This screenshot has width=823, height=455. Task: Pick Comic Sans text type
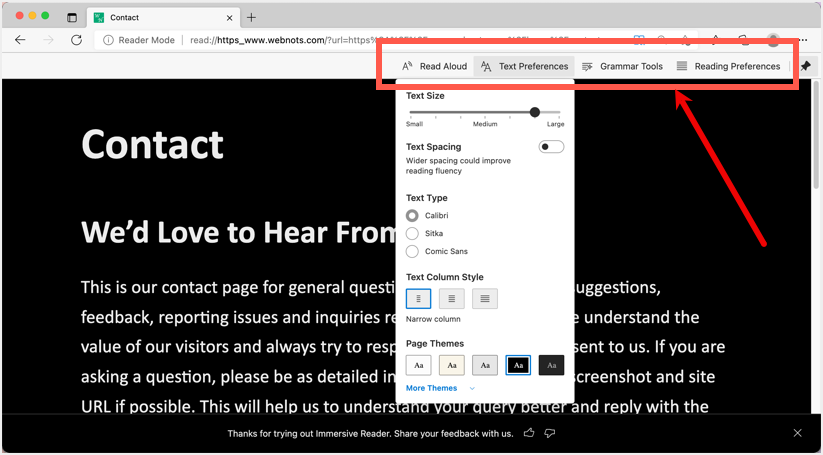pos(413,252)
